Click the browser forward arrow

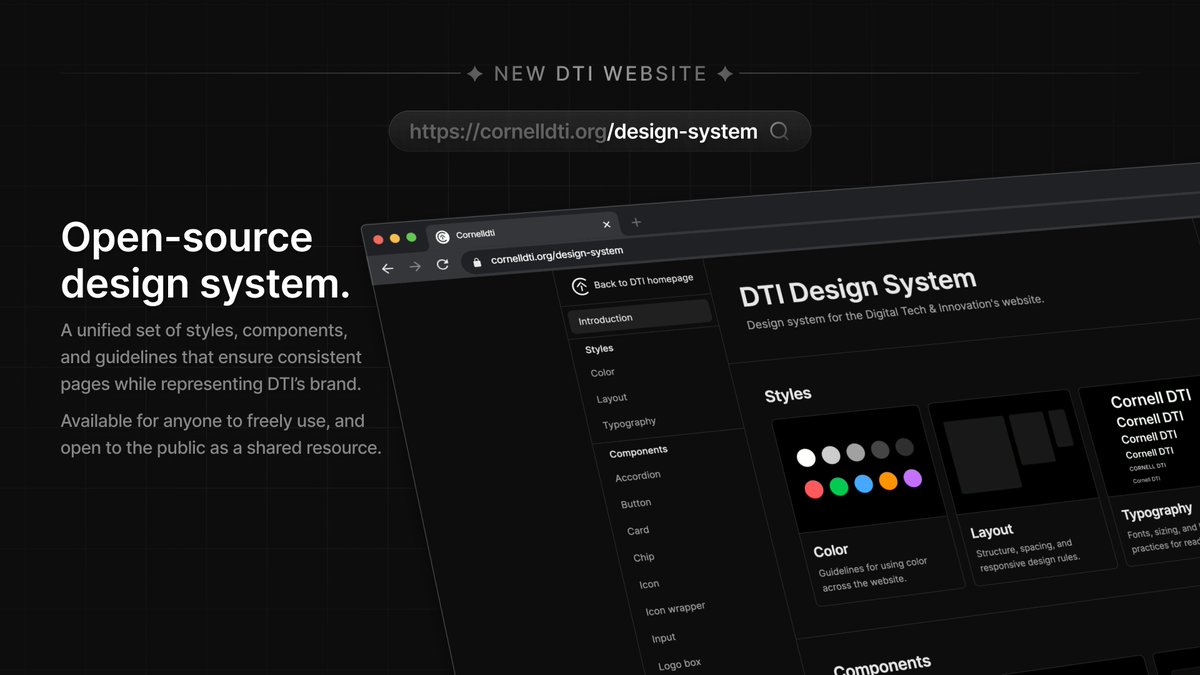(x=415, y=266)
